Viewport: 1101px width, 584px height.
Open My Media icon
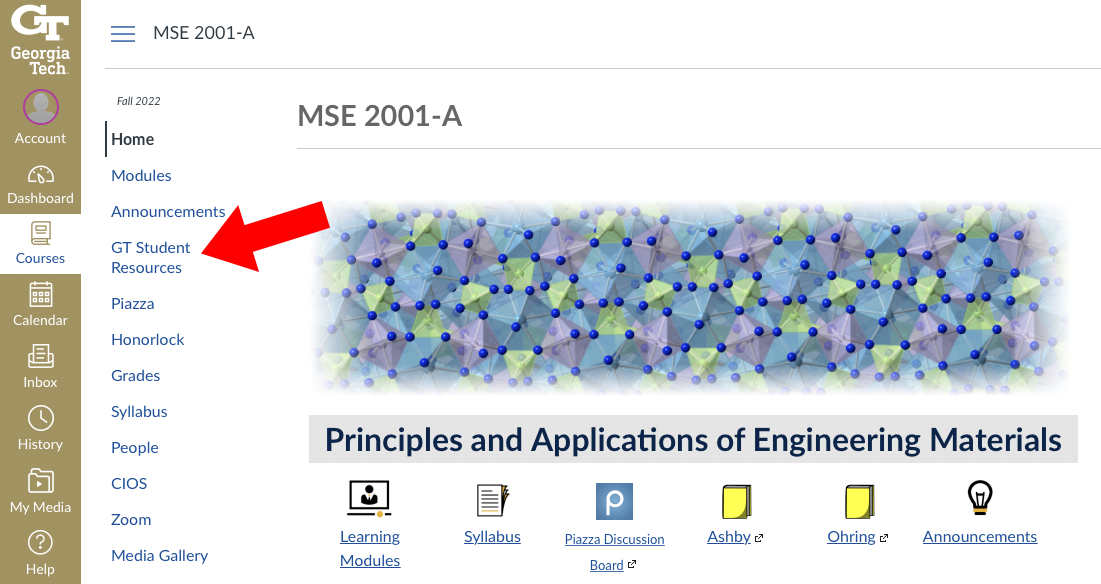pos(40,480)
